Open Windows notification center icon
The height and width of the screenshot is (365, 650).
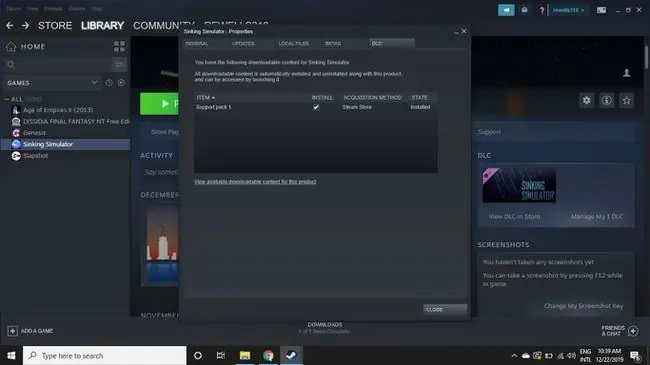point(635,355)
